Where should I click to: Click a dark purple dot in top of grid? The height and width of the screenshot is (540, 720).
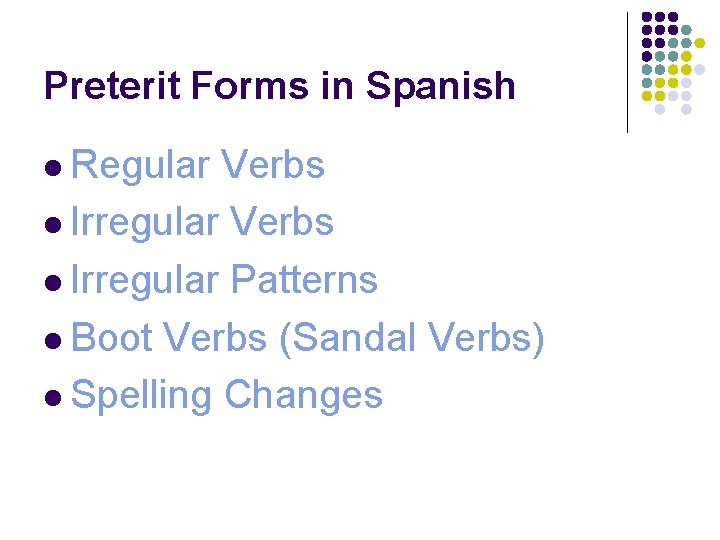[x=660, y=18]
